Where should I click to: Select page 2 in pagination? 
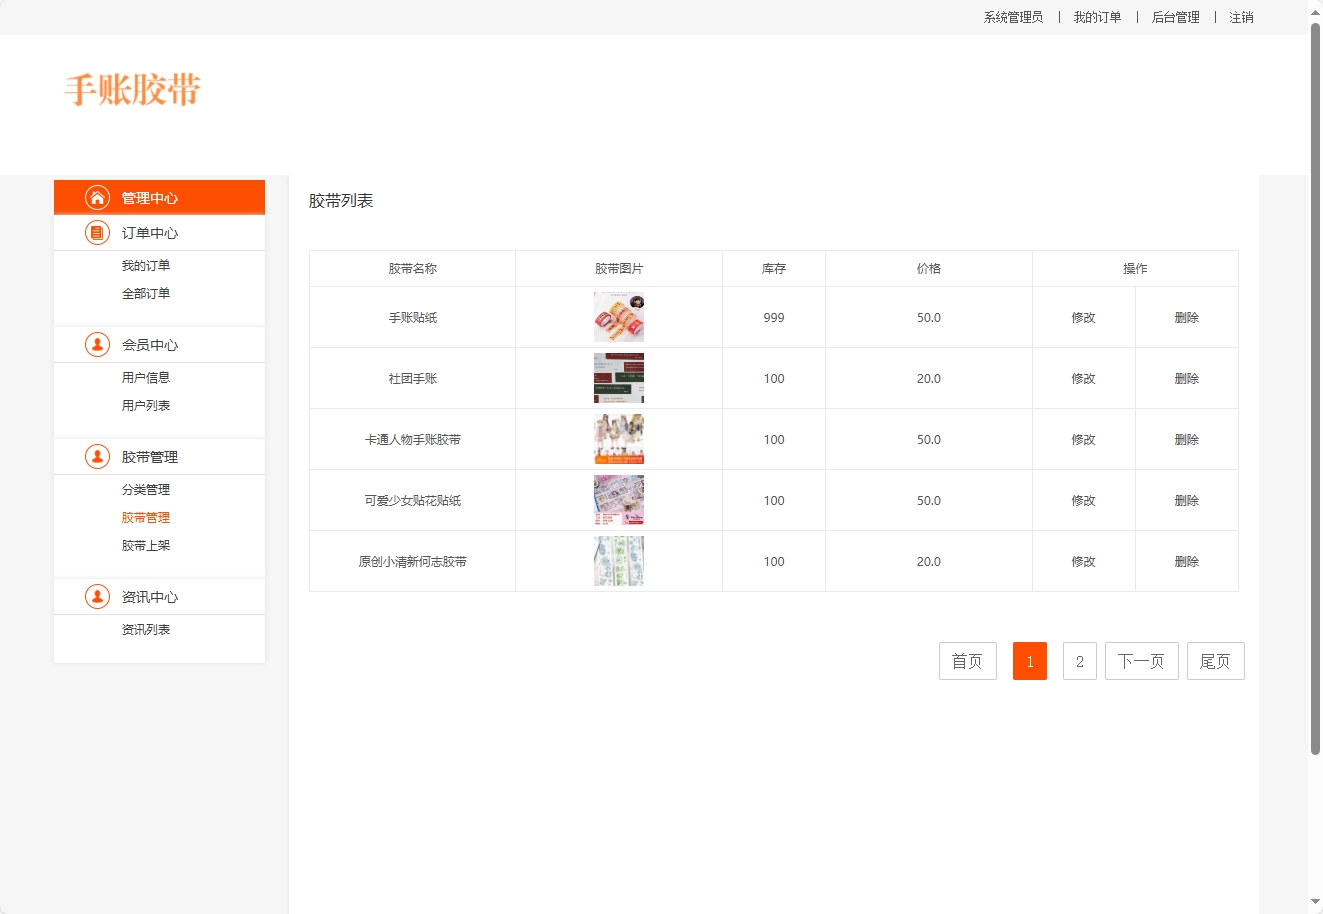1079,660
